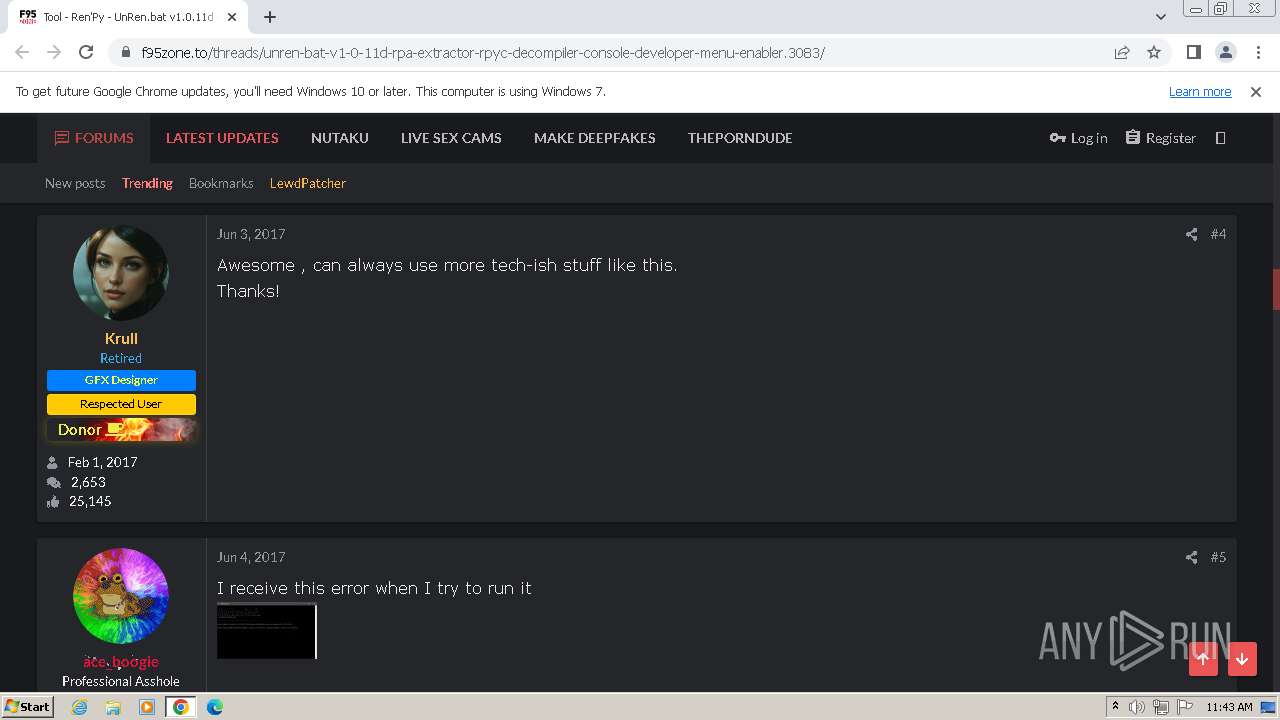
Task: Click the Log in link
Action: pyautogui.click(x=1079, y=138)
